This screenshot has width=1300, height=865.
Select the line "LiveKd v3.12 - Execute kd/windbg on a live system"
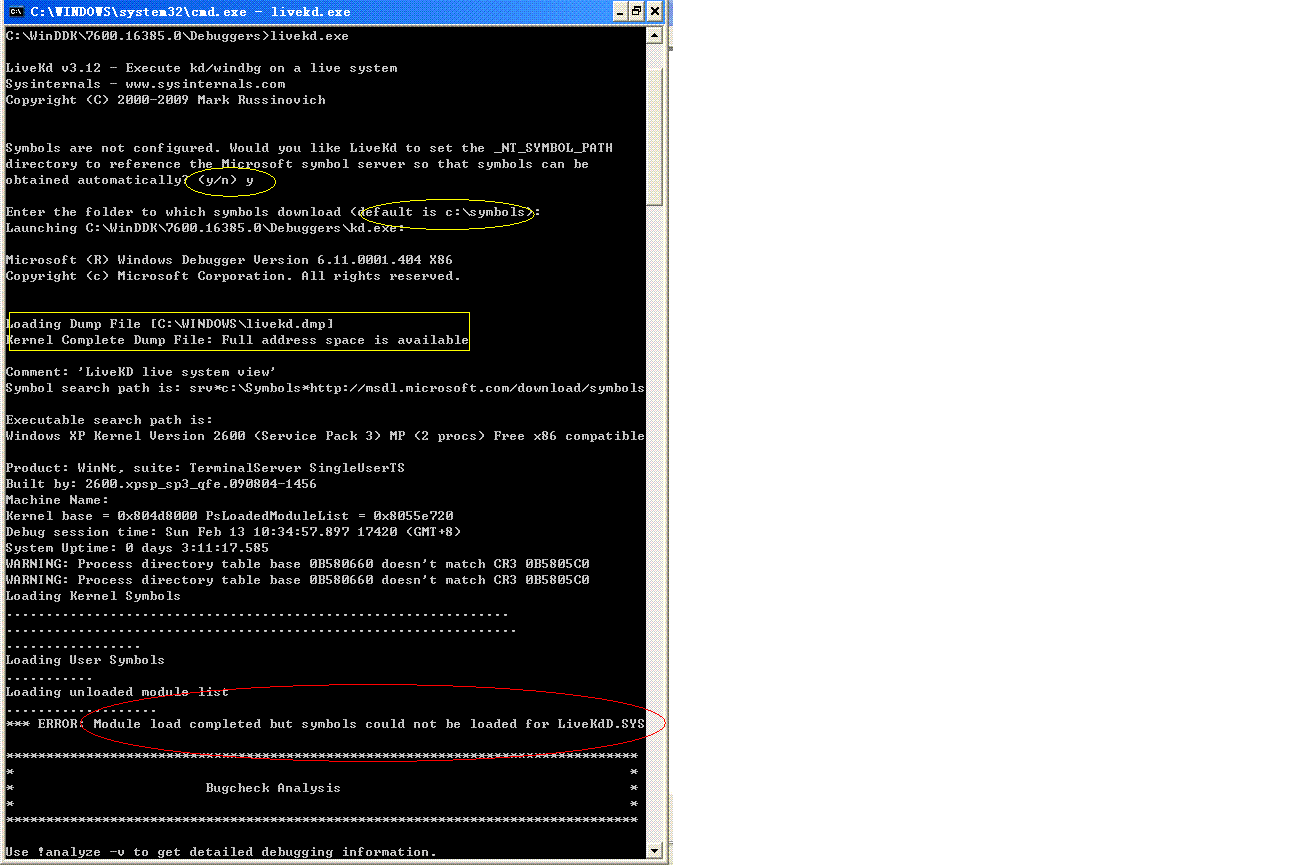(202, 68)
